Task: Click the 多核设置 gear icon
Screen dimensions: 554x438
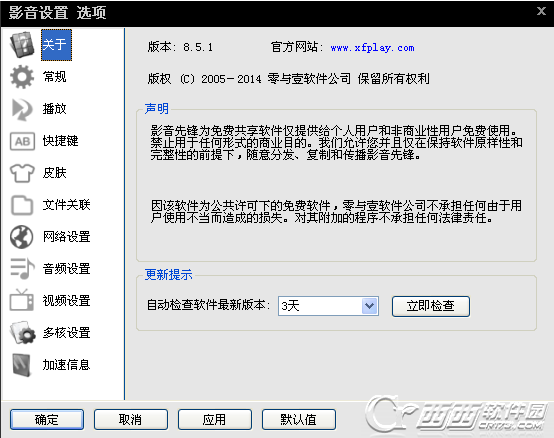Action: coord(22,332)
